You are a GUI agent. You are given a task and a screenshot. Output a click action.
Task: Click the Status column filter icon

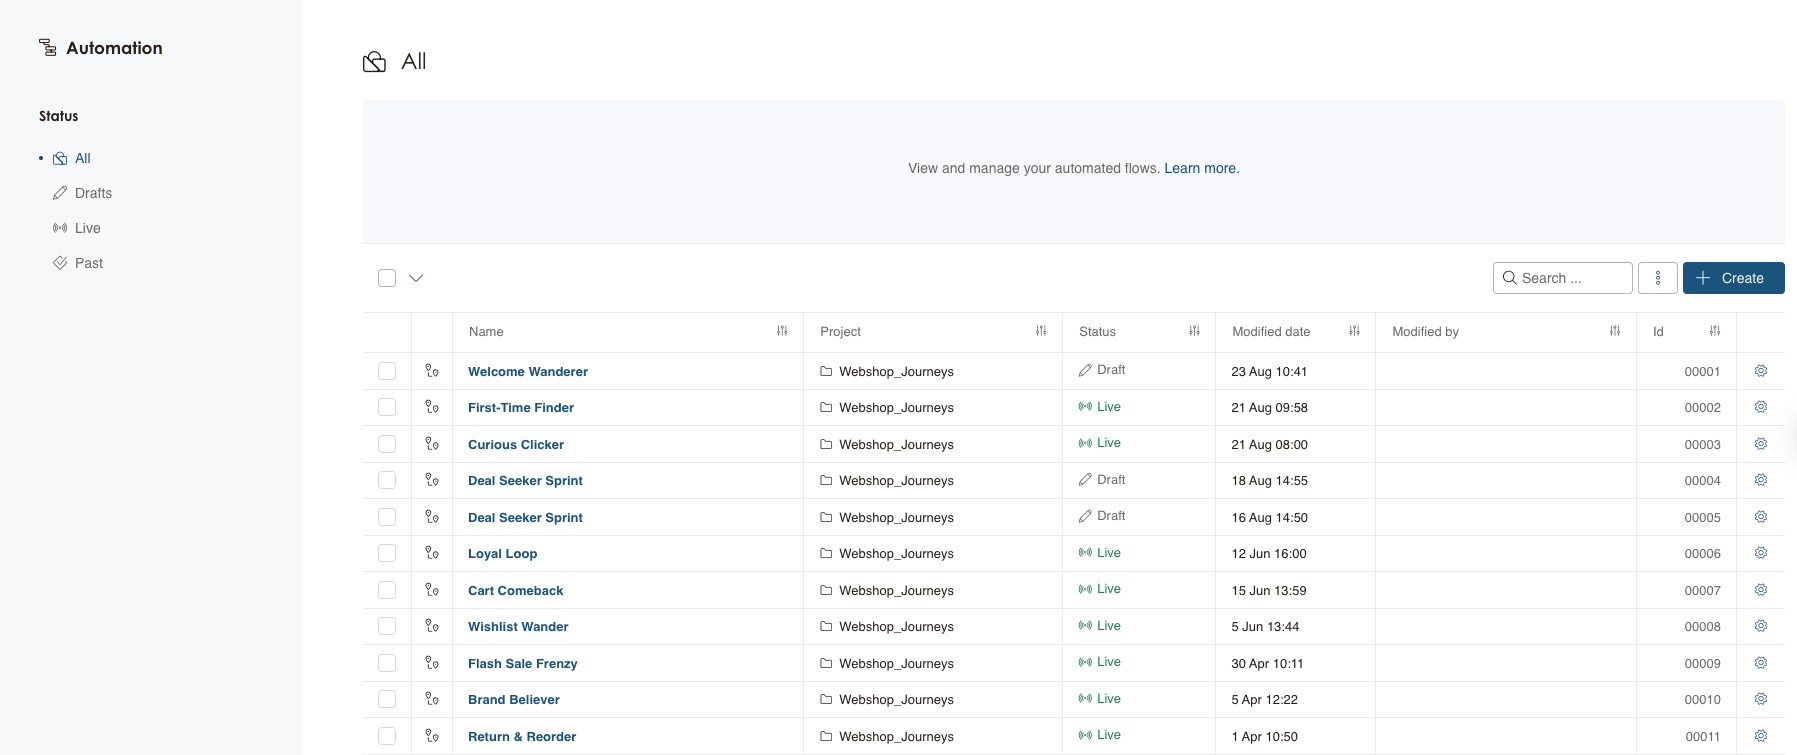tap(1194, 331)
